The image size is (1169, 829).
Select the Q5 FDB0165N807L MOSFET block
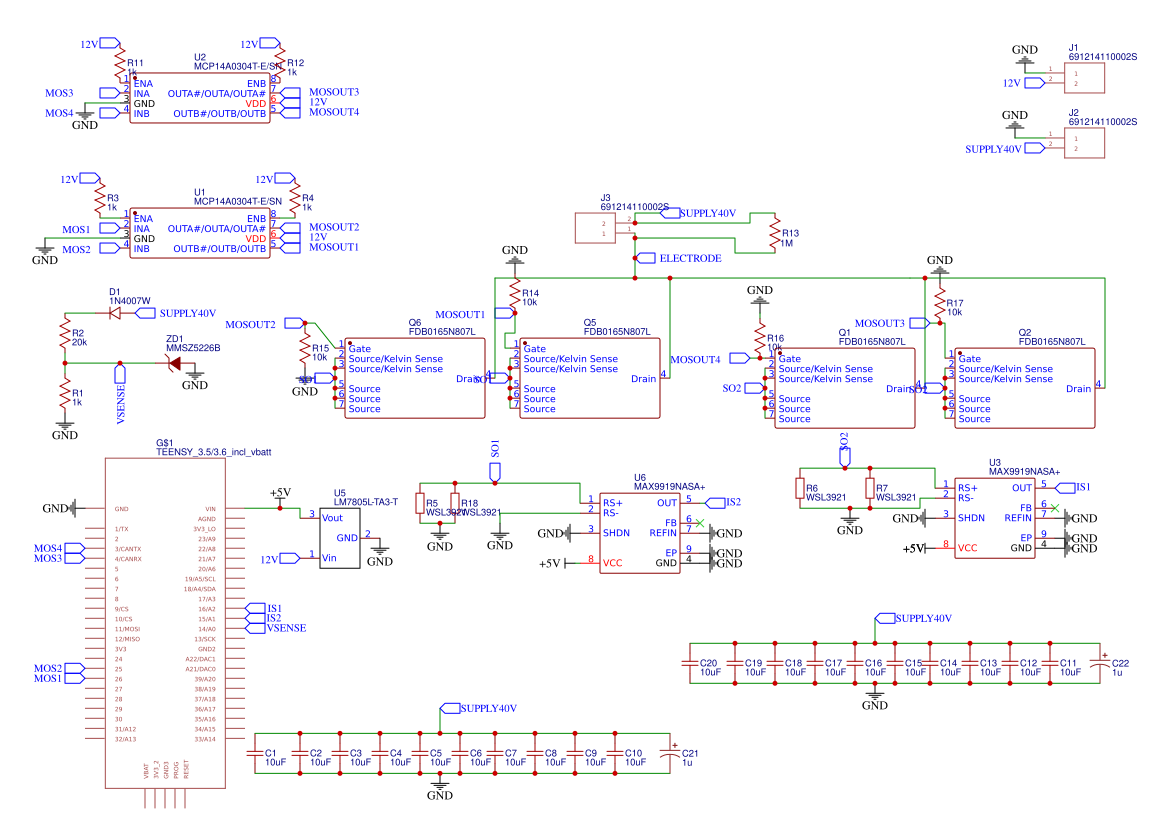(x=589, y=378)
